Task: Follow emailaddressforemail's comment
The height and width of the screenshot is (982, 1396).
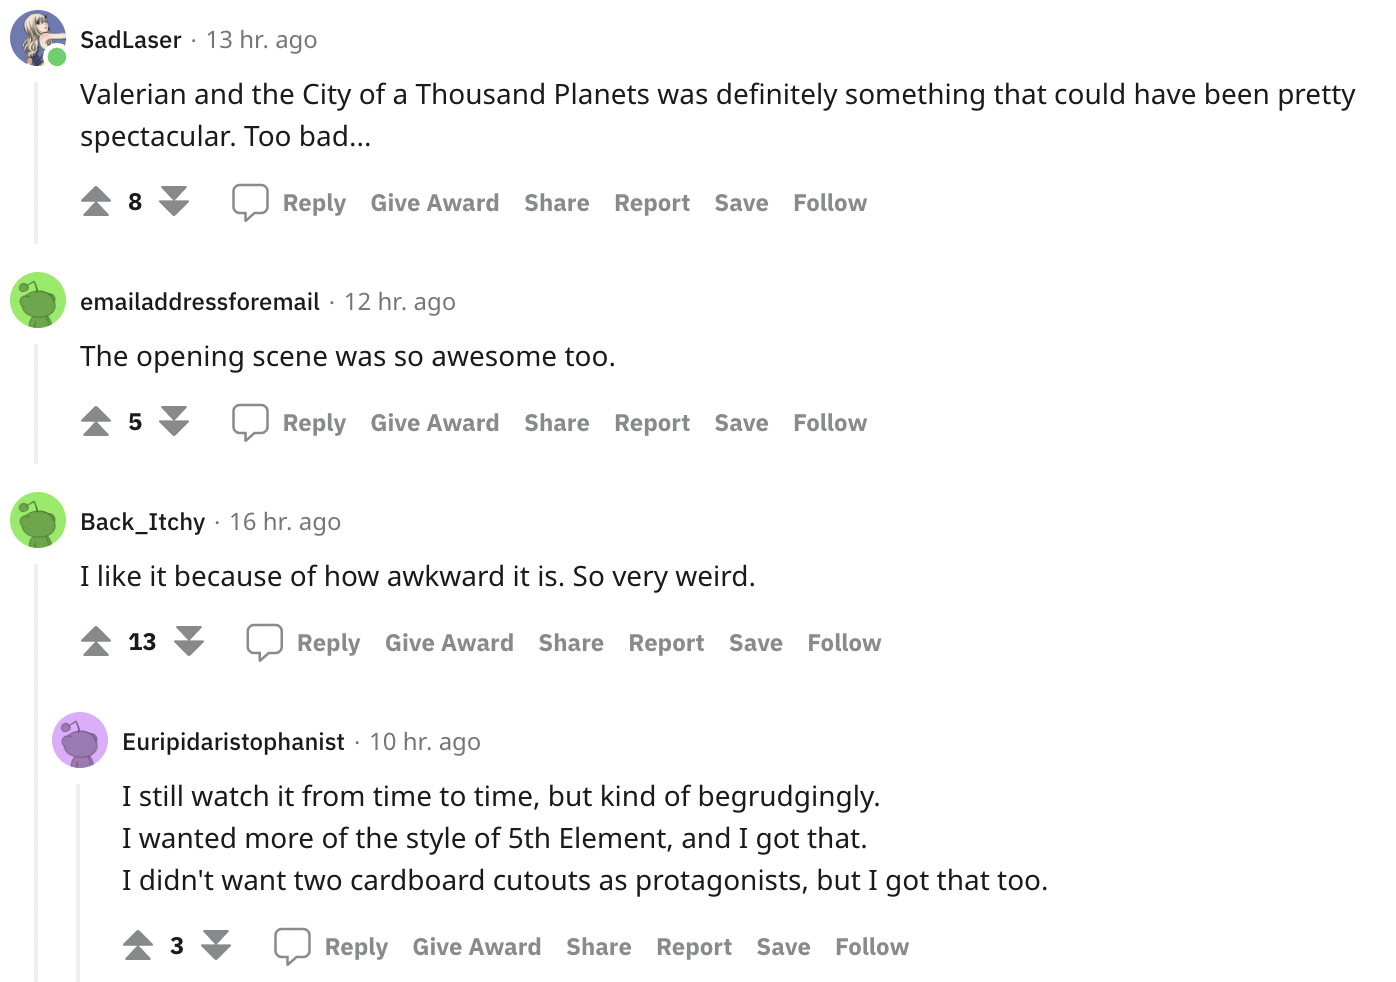Action: [830, 423]
